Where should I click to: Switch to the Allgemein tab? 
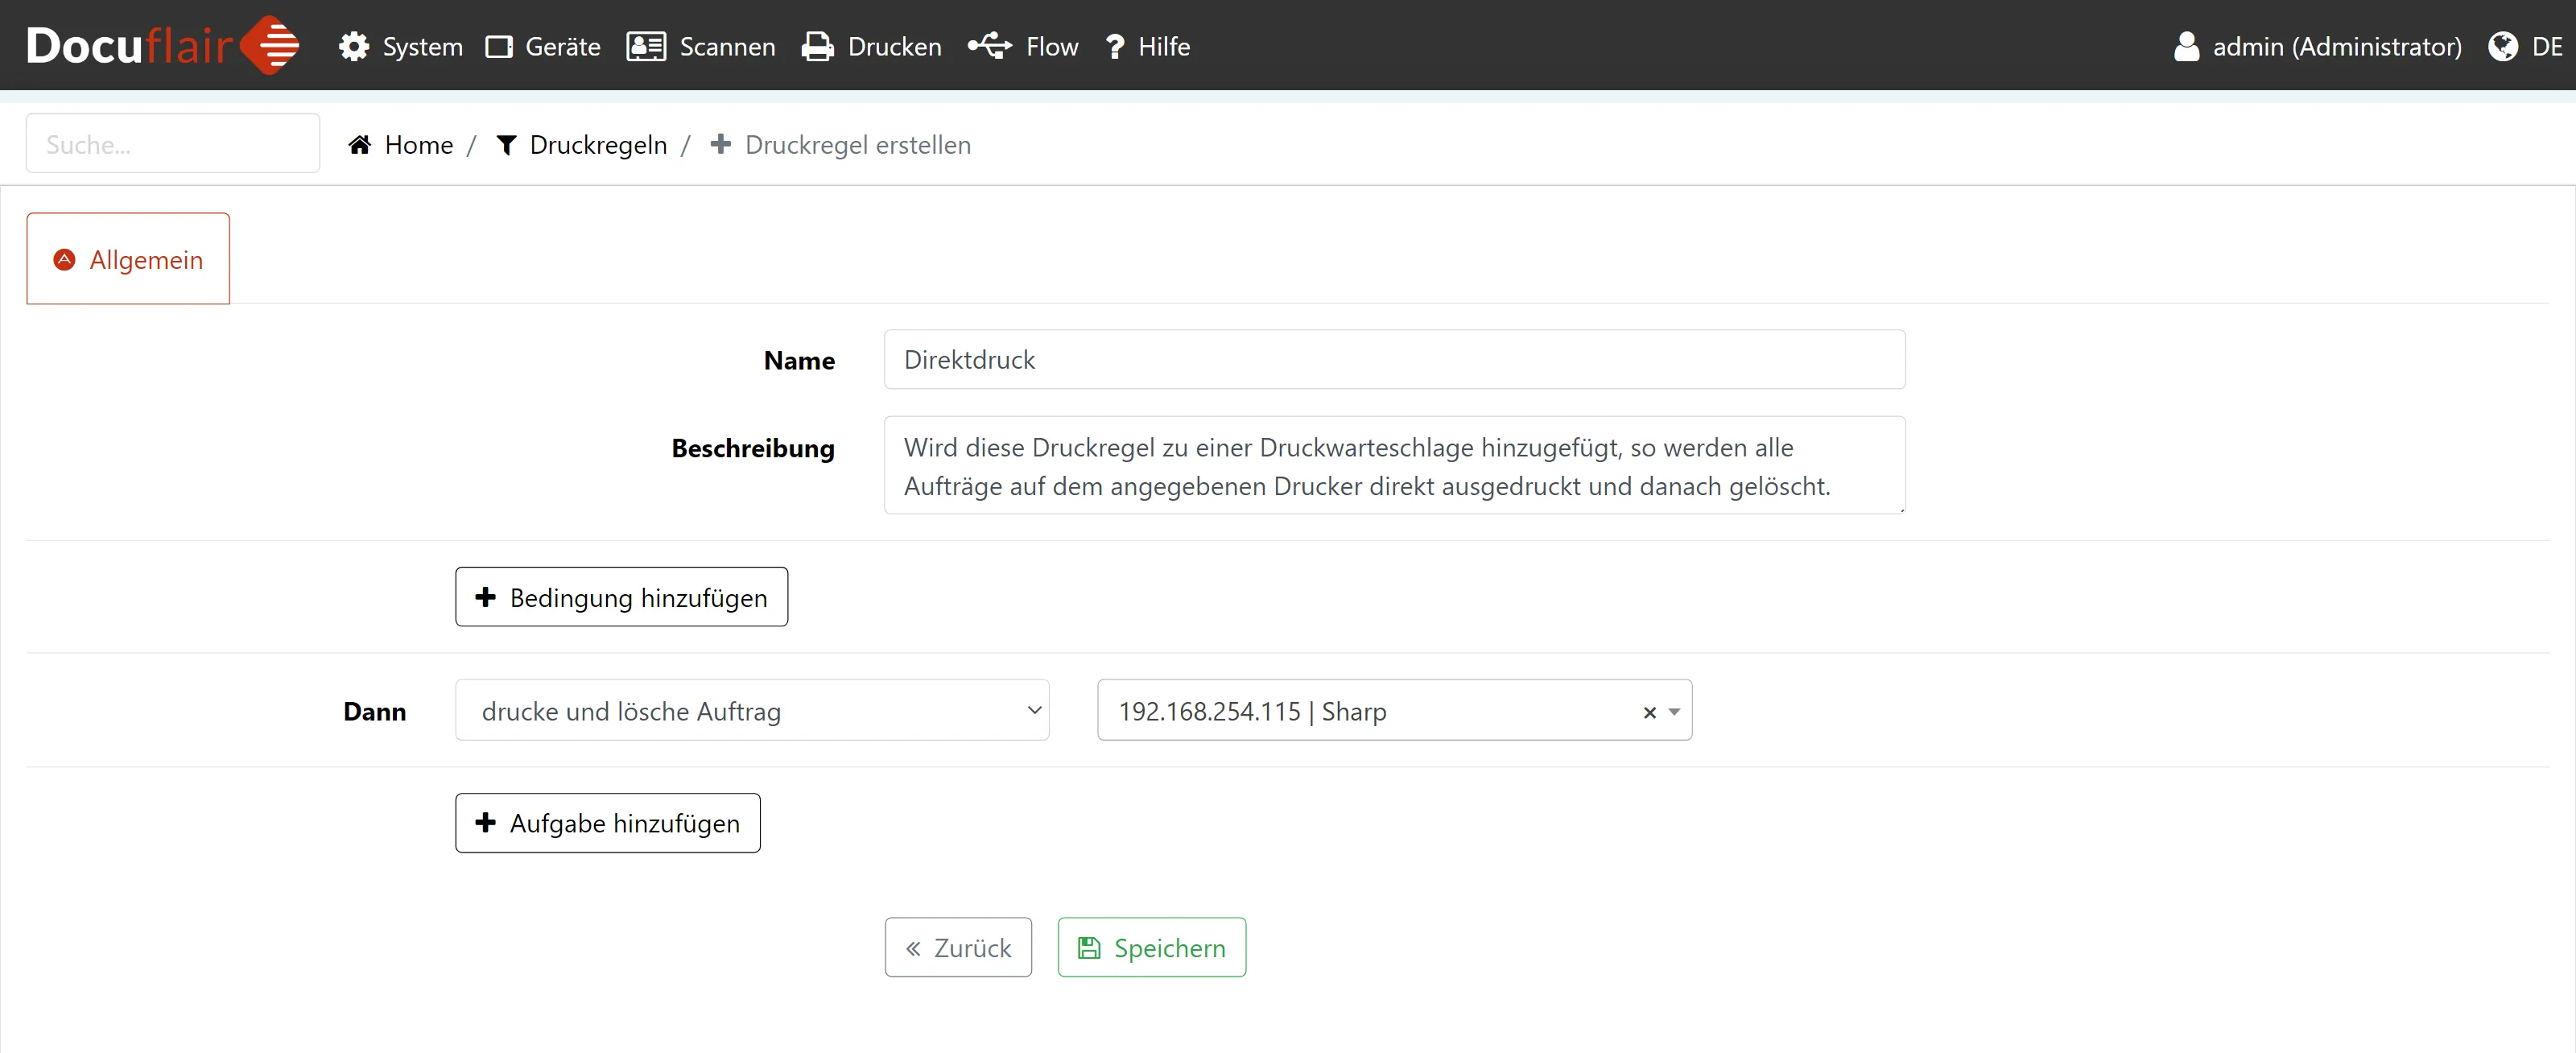coord(128,260)
